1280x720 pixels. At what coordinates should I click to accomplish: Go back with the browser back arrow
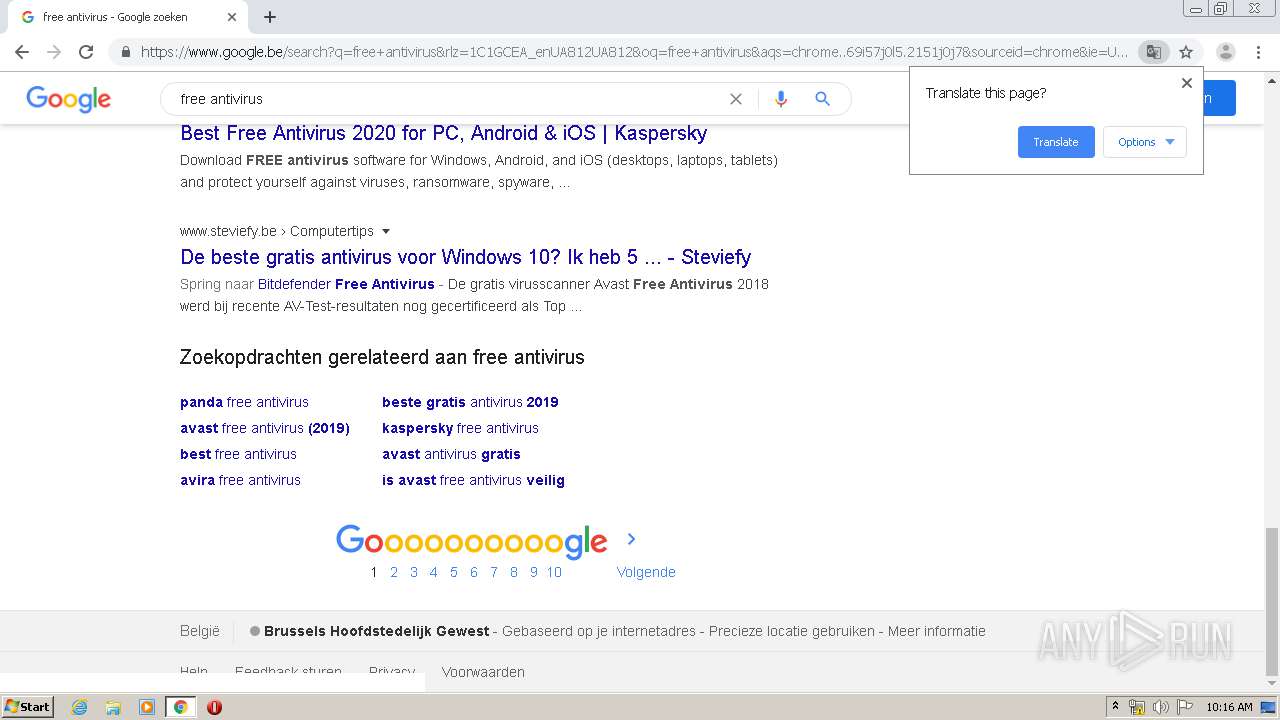click(x=22, y=52)
